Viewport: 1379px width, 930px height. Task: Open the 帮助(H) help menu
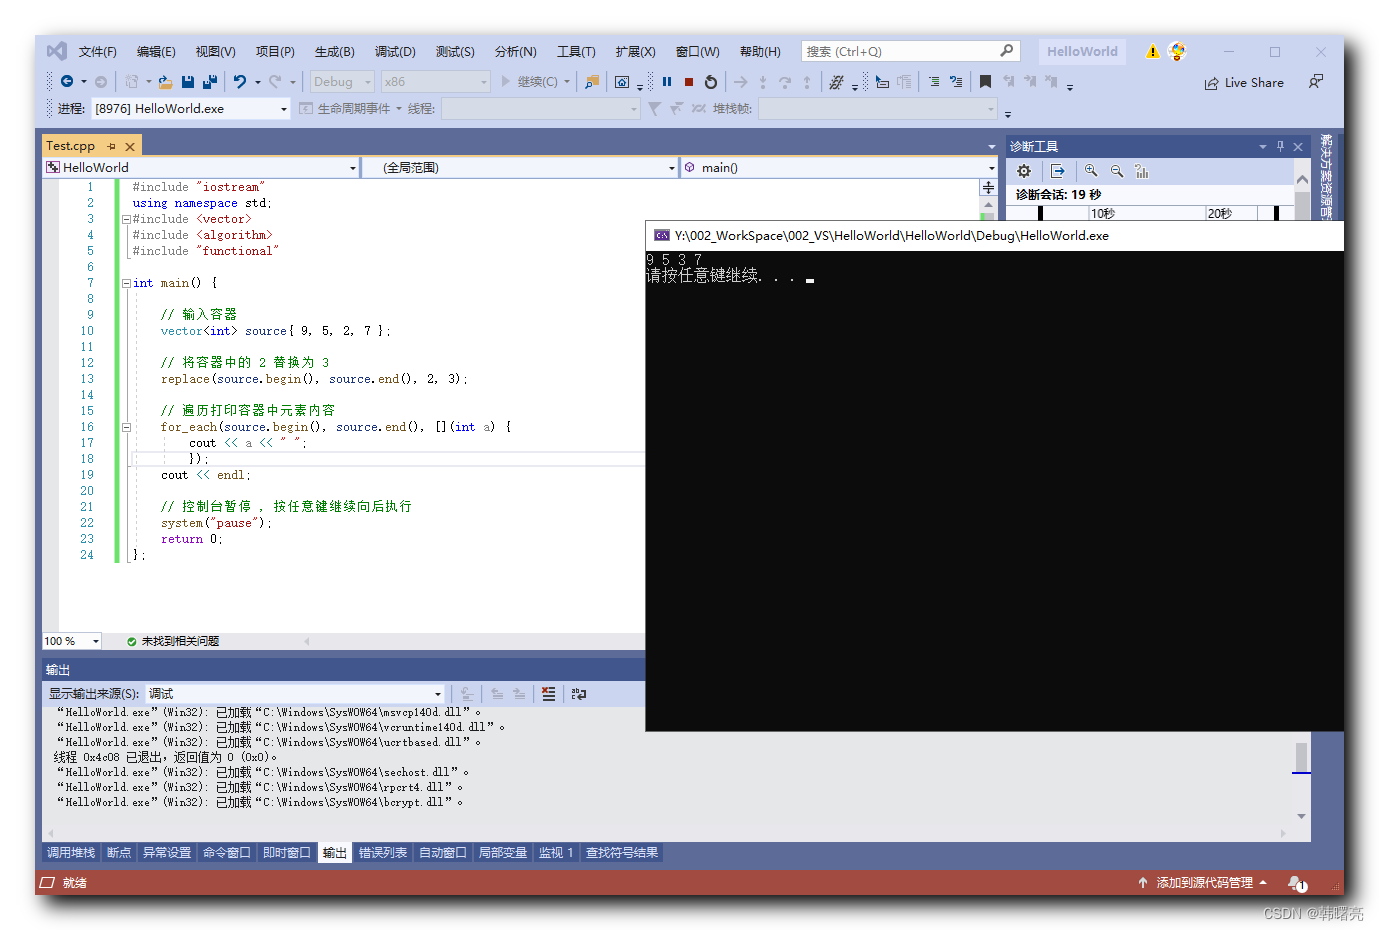(x=760, y=52)
